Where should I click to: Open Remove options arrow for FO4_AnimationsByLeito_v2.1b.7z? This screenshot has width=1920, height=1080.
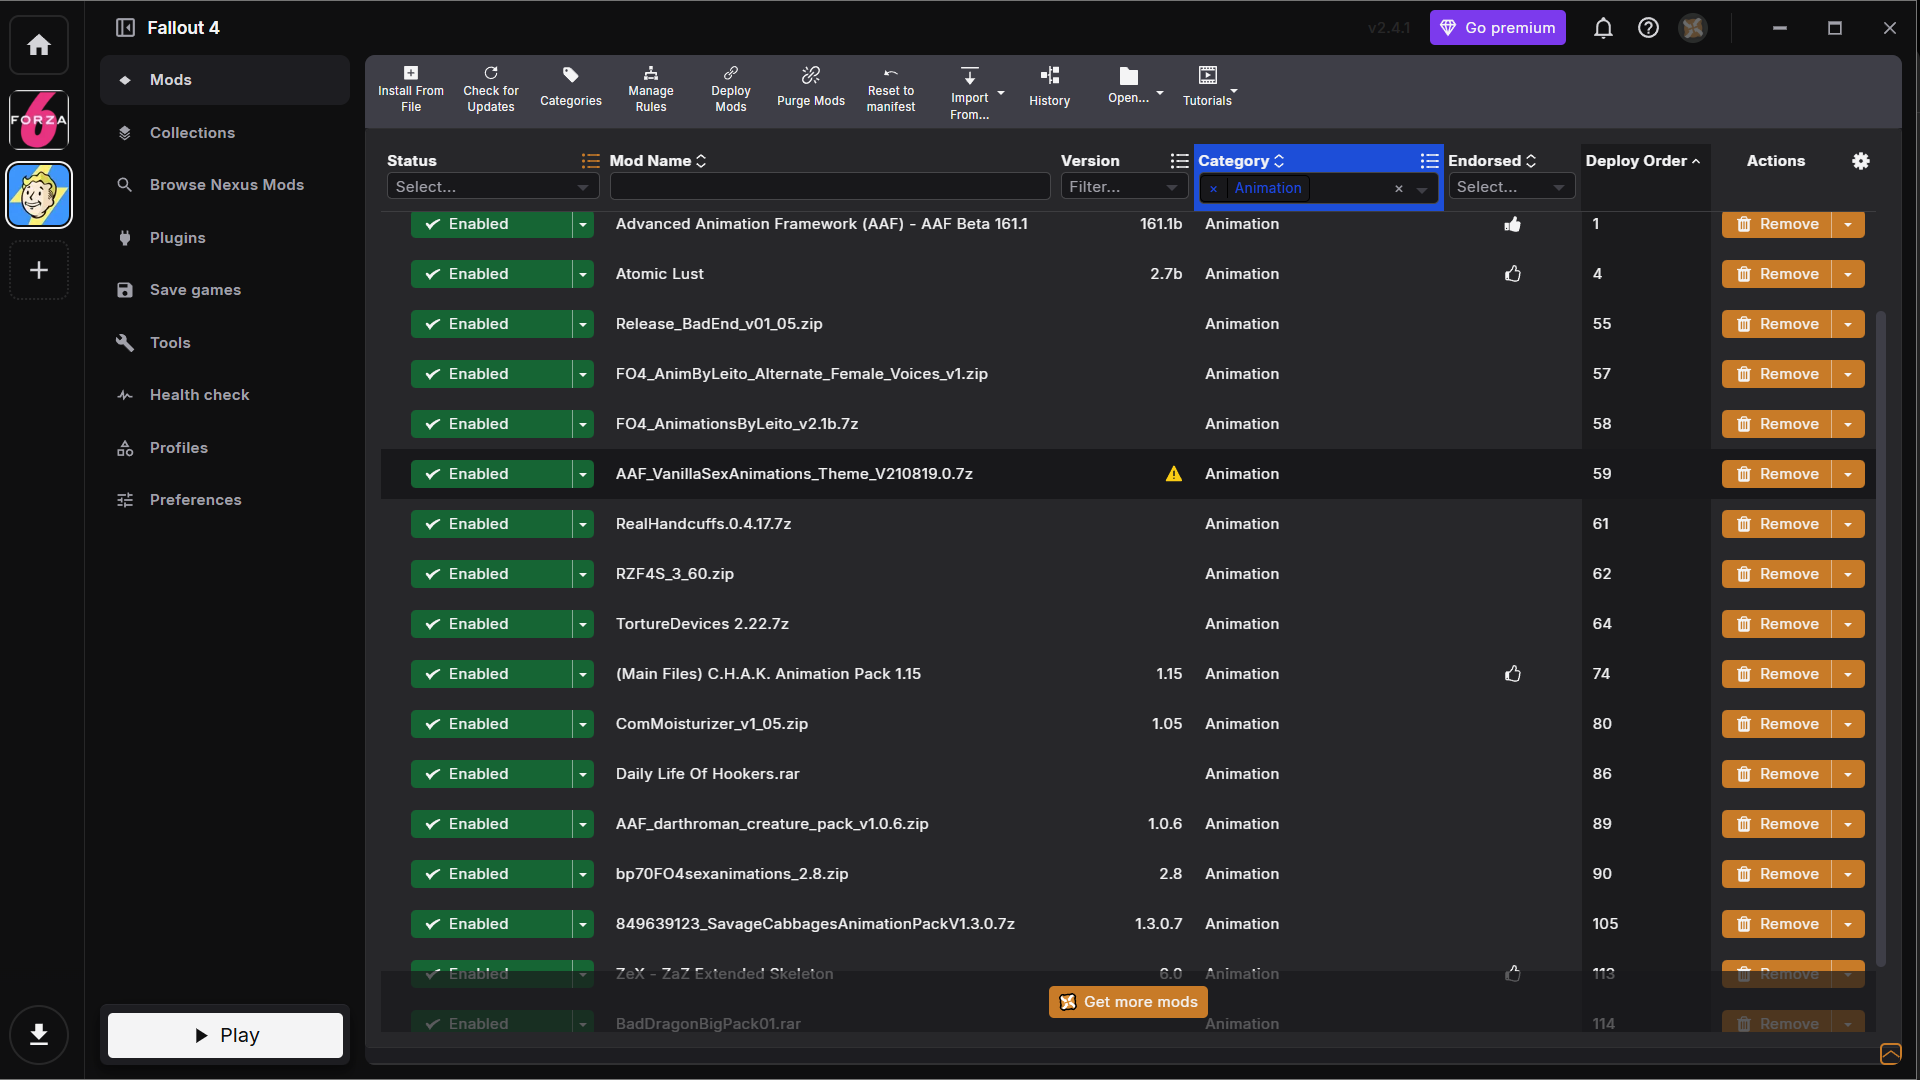pos(1848,424)
